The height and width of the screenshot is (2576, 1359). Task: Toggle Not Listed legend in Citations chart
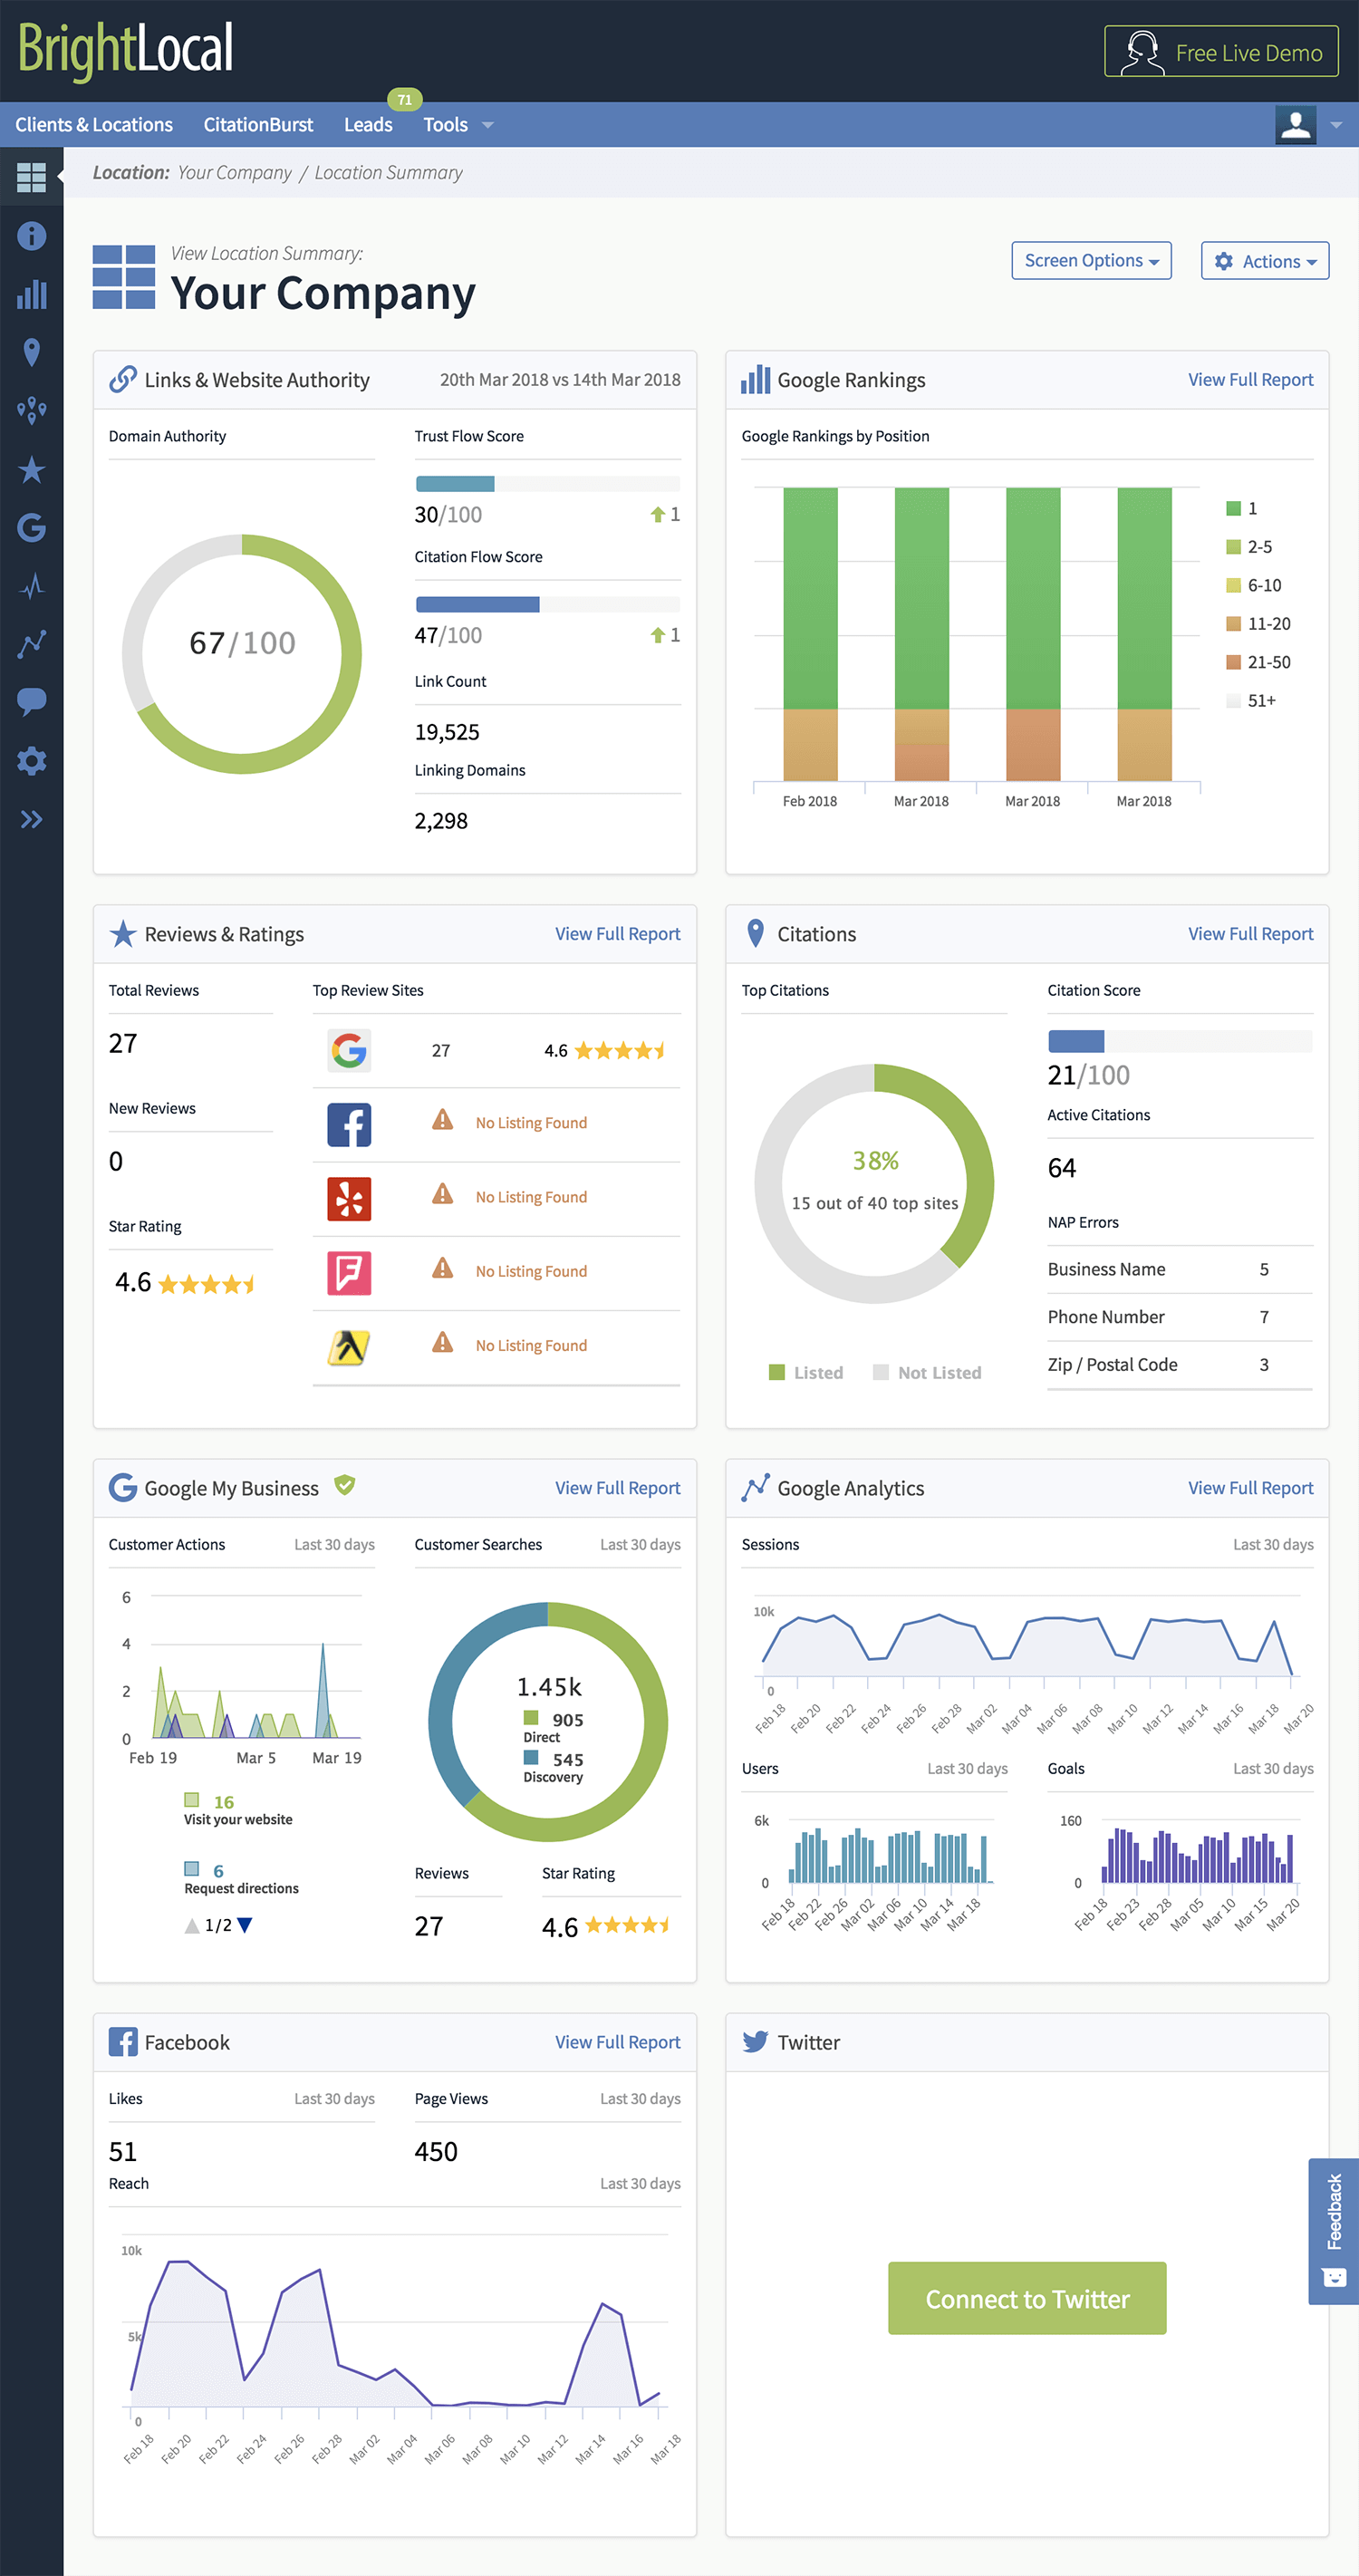(x=927, y=1373)
